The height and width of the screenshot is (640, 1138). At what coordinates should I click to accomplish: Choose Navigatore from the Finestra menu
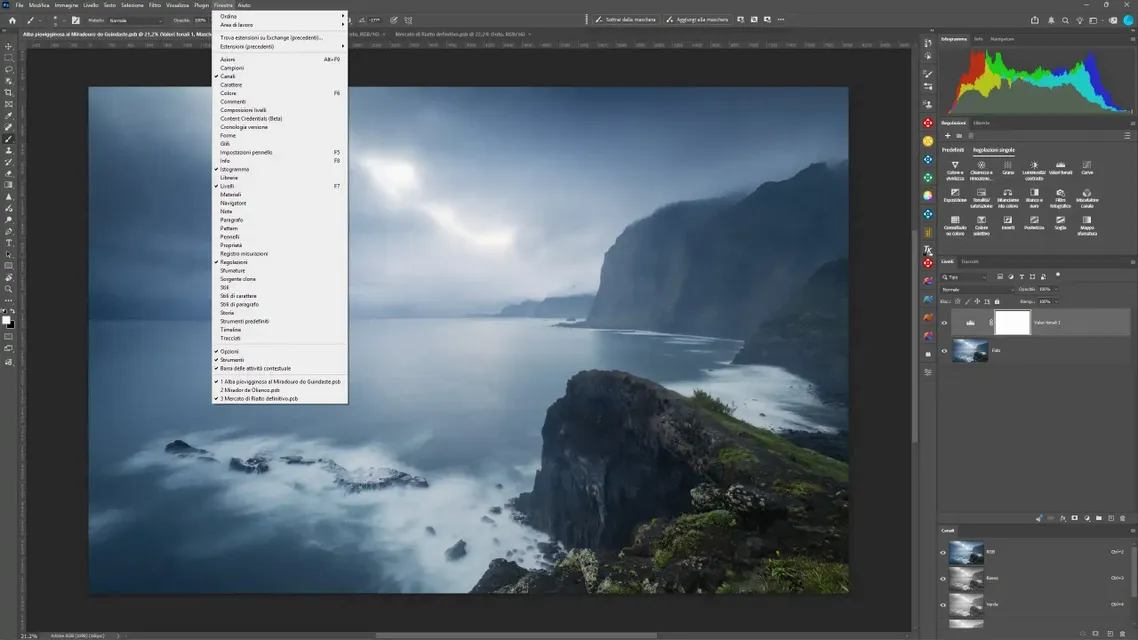point(279,203)
